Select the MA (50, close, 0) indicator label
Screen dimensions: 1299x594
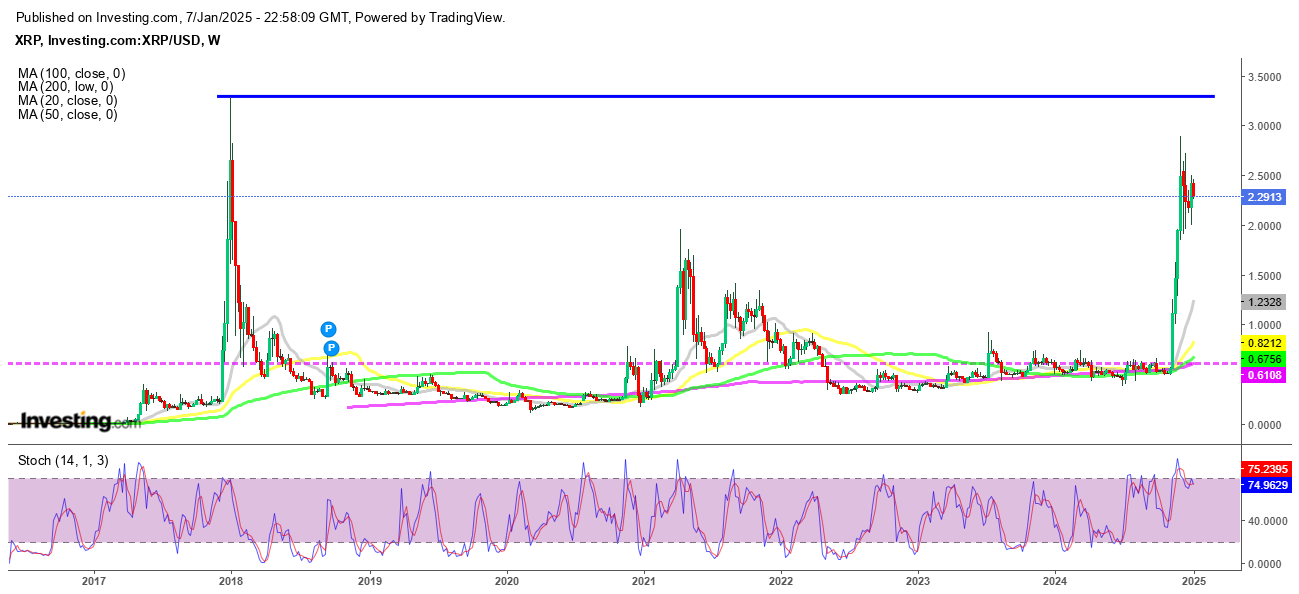(67, 115)
